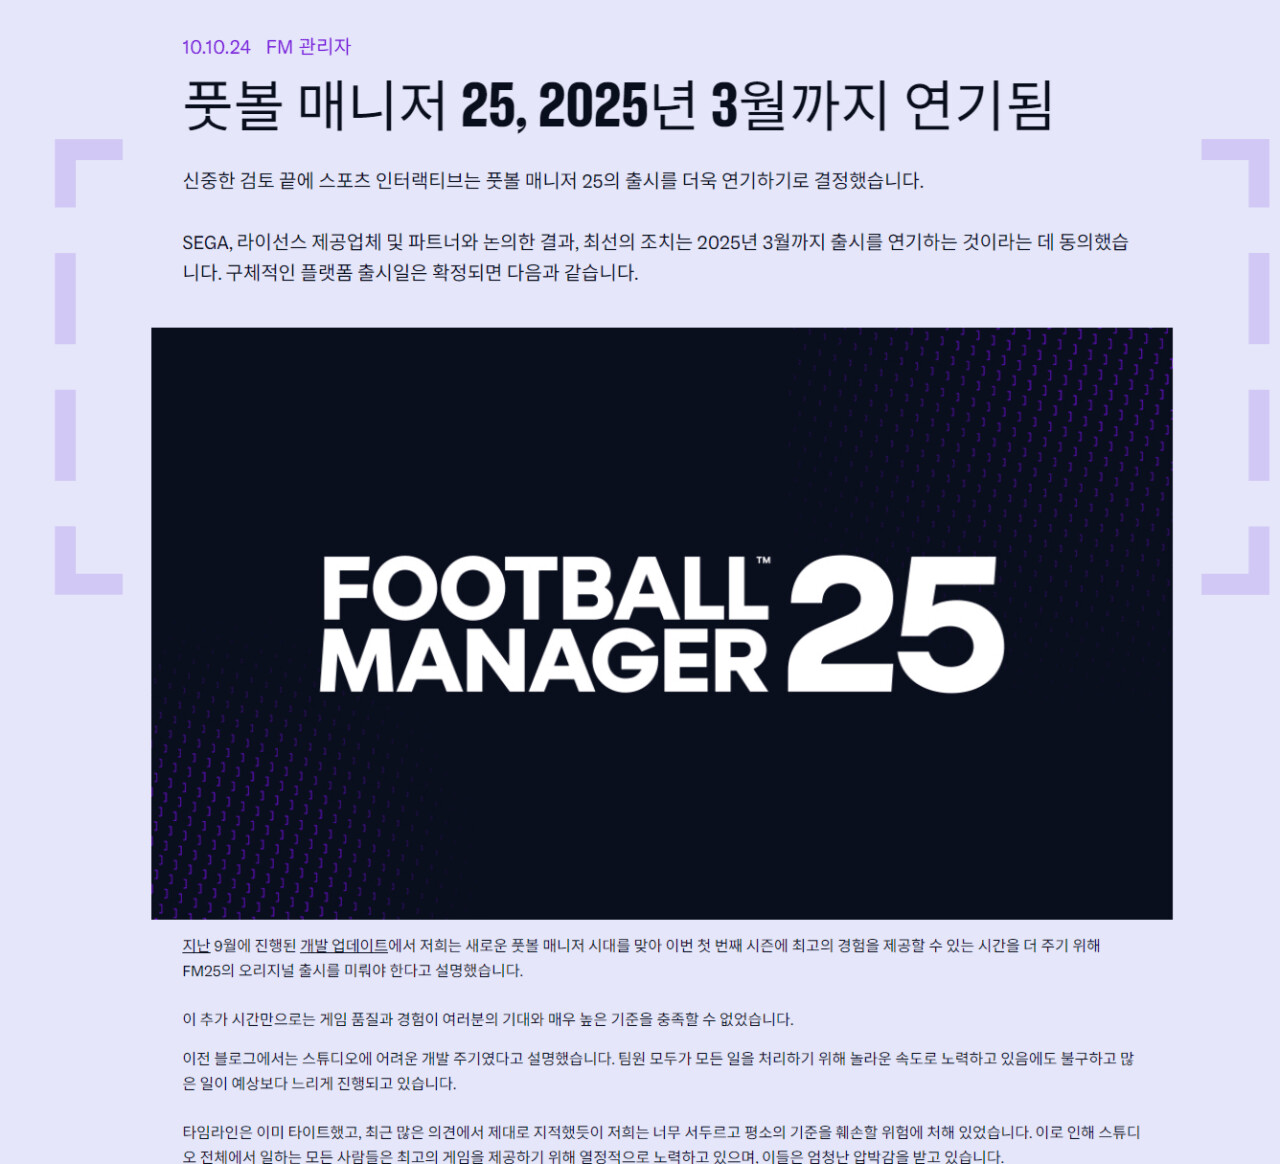Click paragraph starting 타임라인은 이미 타이트했고
The width and height of the screenshot is (1280, 1164).
[x=661, y=1145]
